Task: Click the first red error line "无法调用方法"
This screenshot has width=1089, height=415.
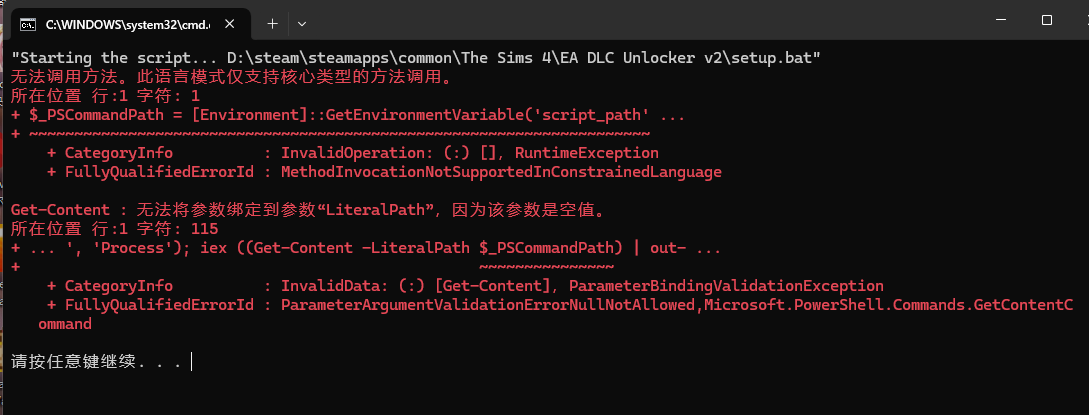Action: (x=230, y=77)
